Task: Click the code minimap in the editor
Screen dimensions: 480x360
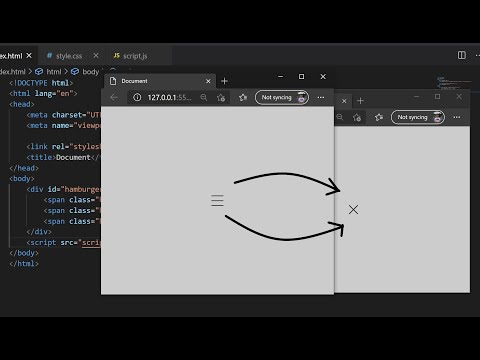Action: 454,83
